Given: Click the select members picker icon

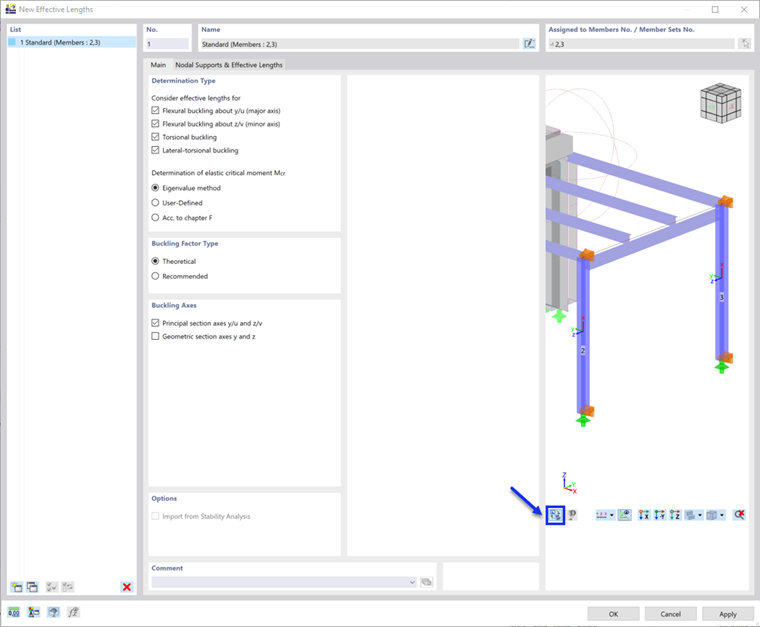Looking at the screenshot, I should tap(744, 44).
